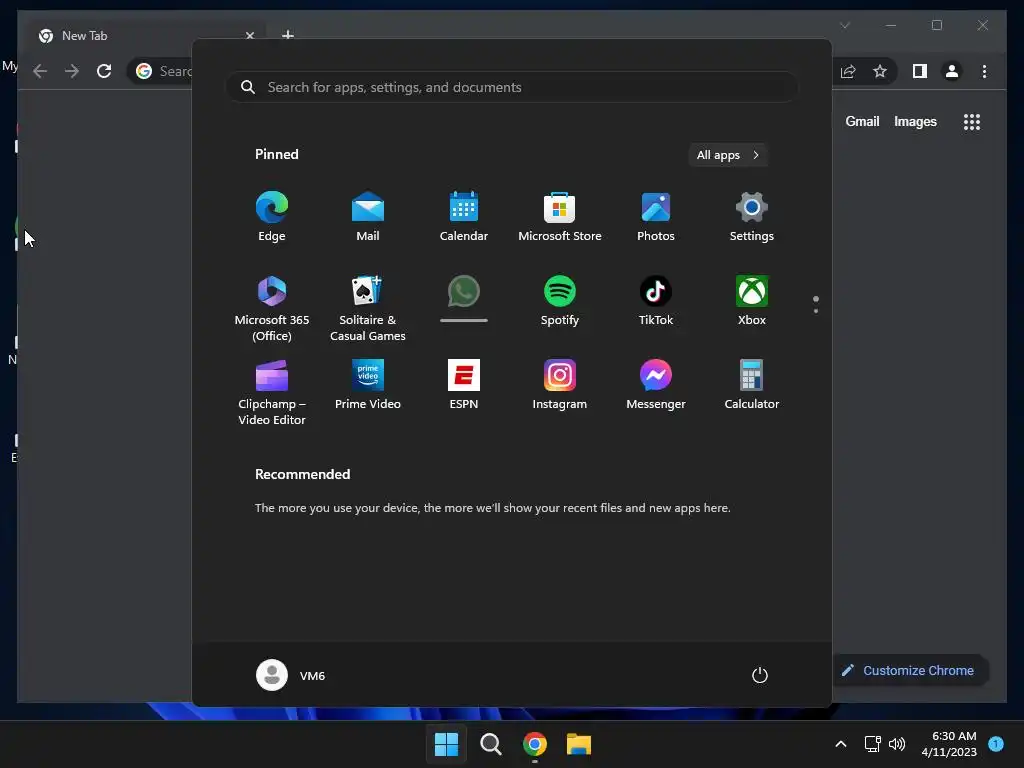The image size is (1024, 768).
Task: Go back in Chrome
Action: 40,71
